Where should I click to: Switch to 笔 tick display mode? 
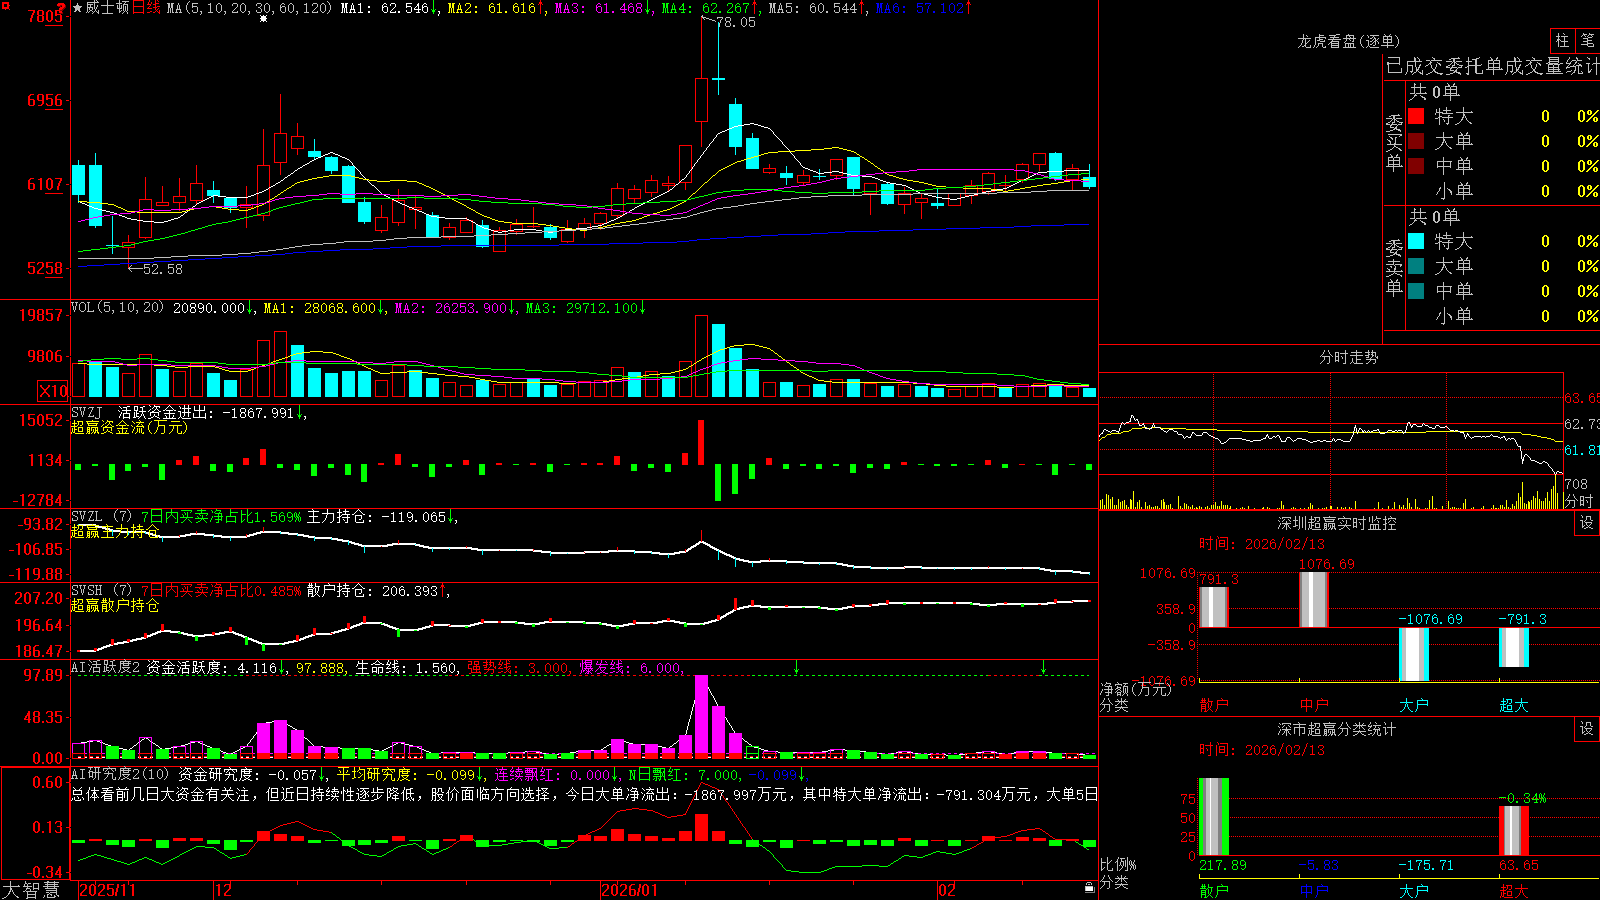pyautogui.click(x=1588, y=40)
